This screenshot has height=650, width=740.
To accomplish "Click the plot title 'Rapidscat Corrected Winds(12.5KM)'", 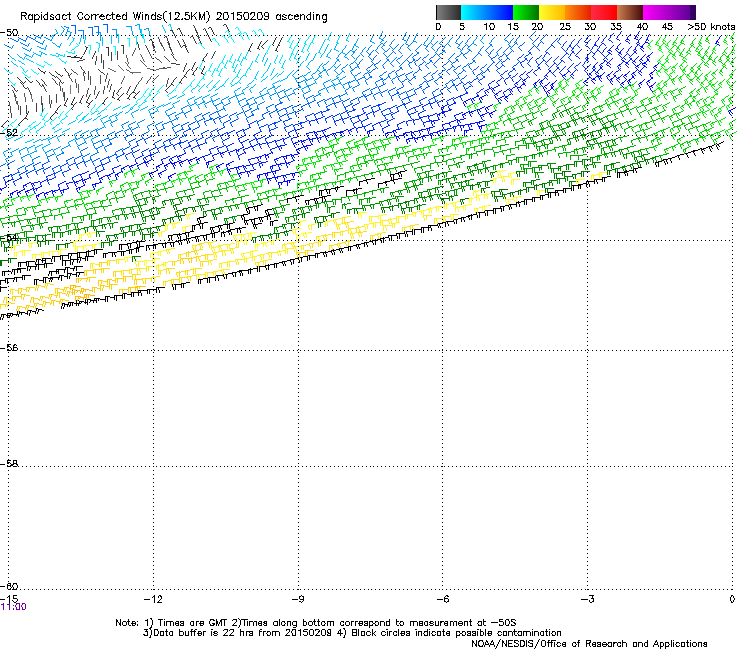I will pyautogui.click(x=115, y=16).
